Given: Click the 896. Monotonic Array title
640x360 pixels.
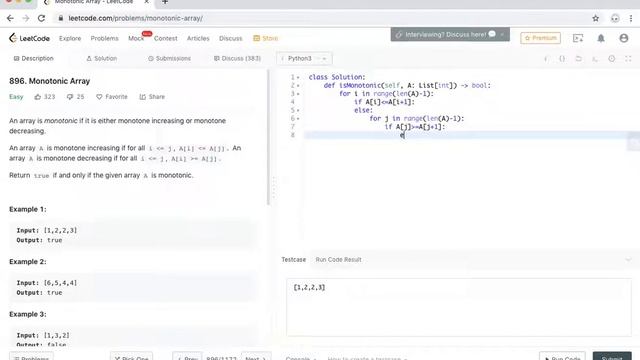Looking at the screenshot, I should [x=49, y=81].
